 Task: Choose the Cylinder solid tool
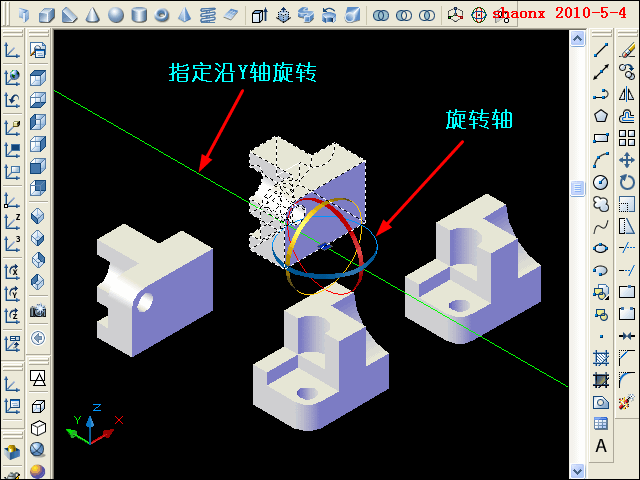click(139, 15)
